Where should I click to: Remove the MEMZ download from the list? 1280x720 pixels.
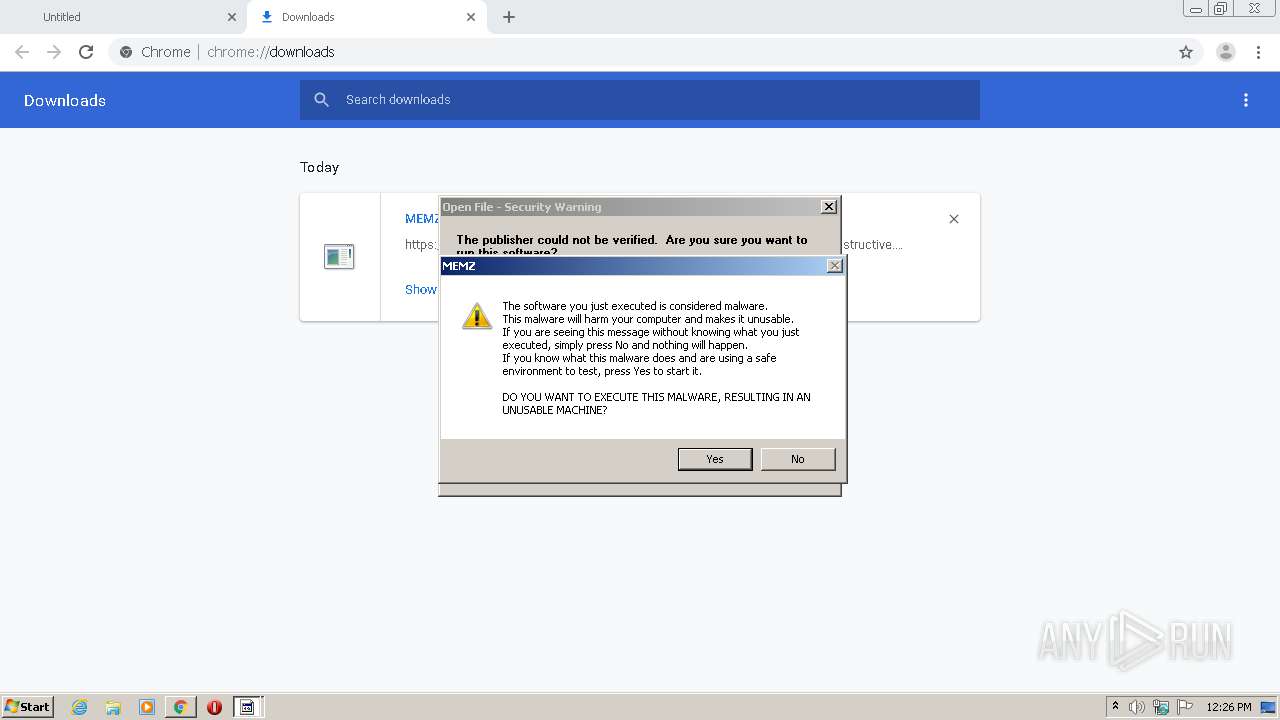pyautogui.click(x=954, y=219)
